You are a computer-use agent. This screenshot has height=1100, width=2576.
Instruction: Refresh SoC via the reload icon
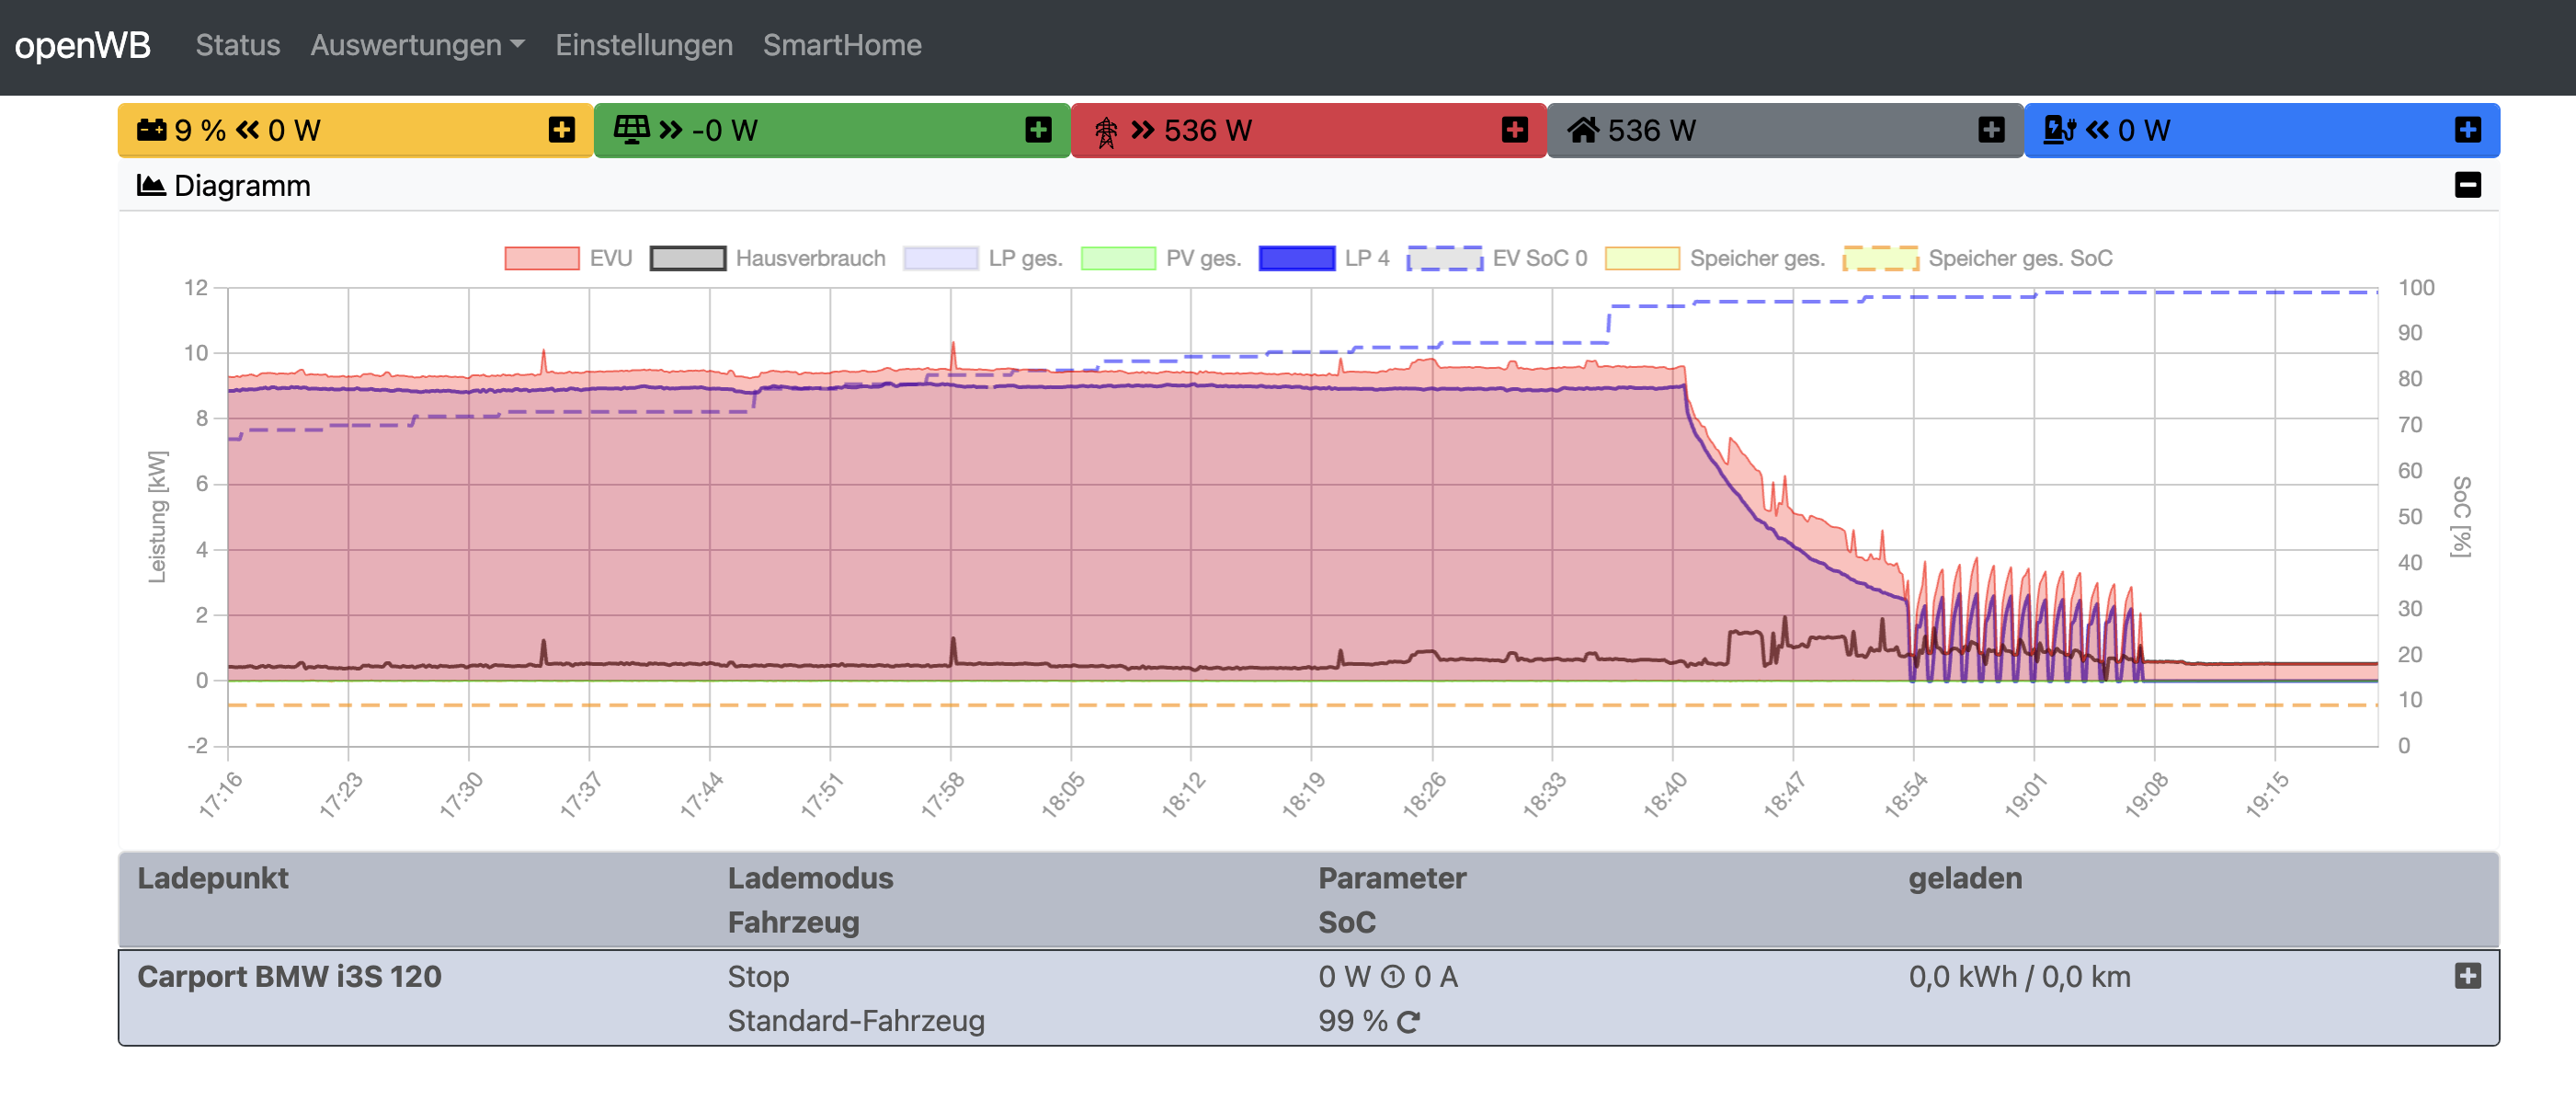pyautogui.click(x=1408, y=1022)
